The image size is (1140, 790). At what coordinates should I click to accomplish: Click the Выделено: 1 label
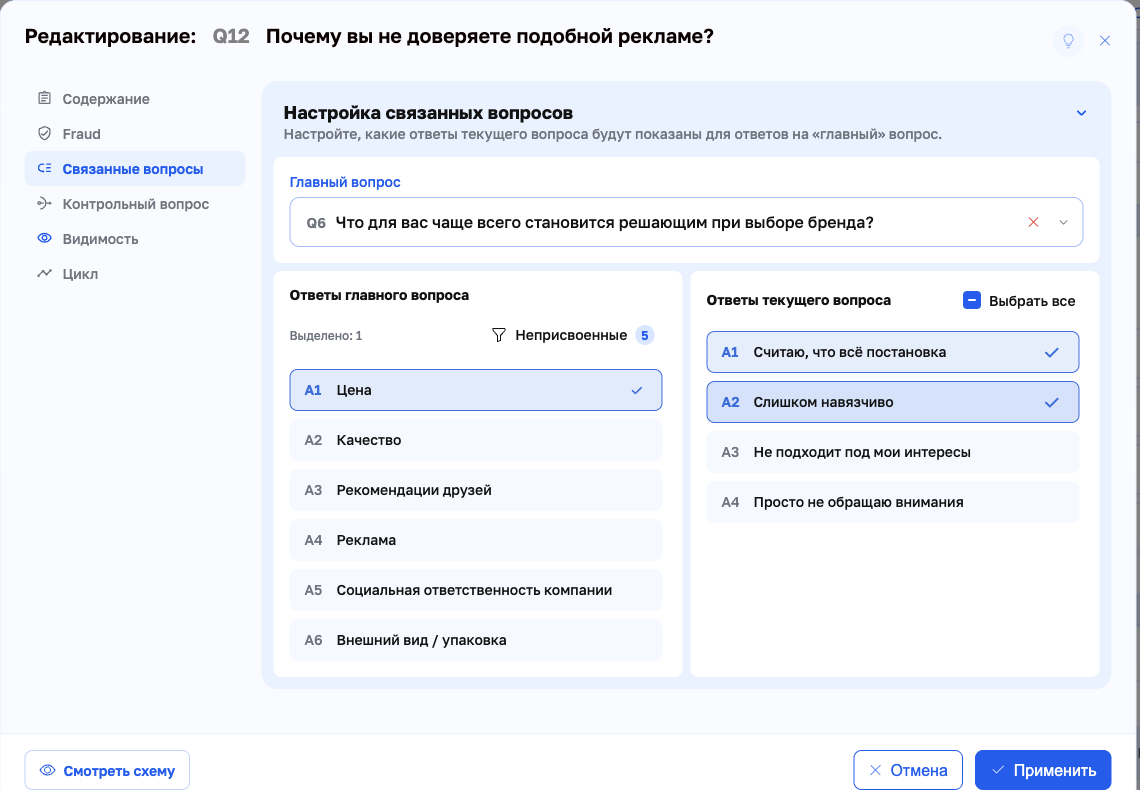point(326,336)
